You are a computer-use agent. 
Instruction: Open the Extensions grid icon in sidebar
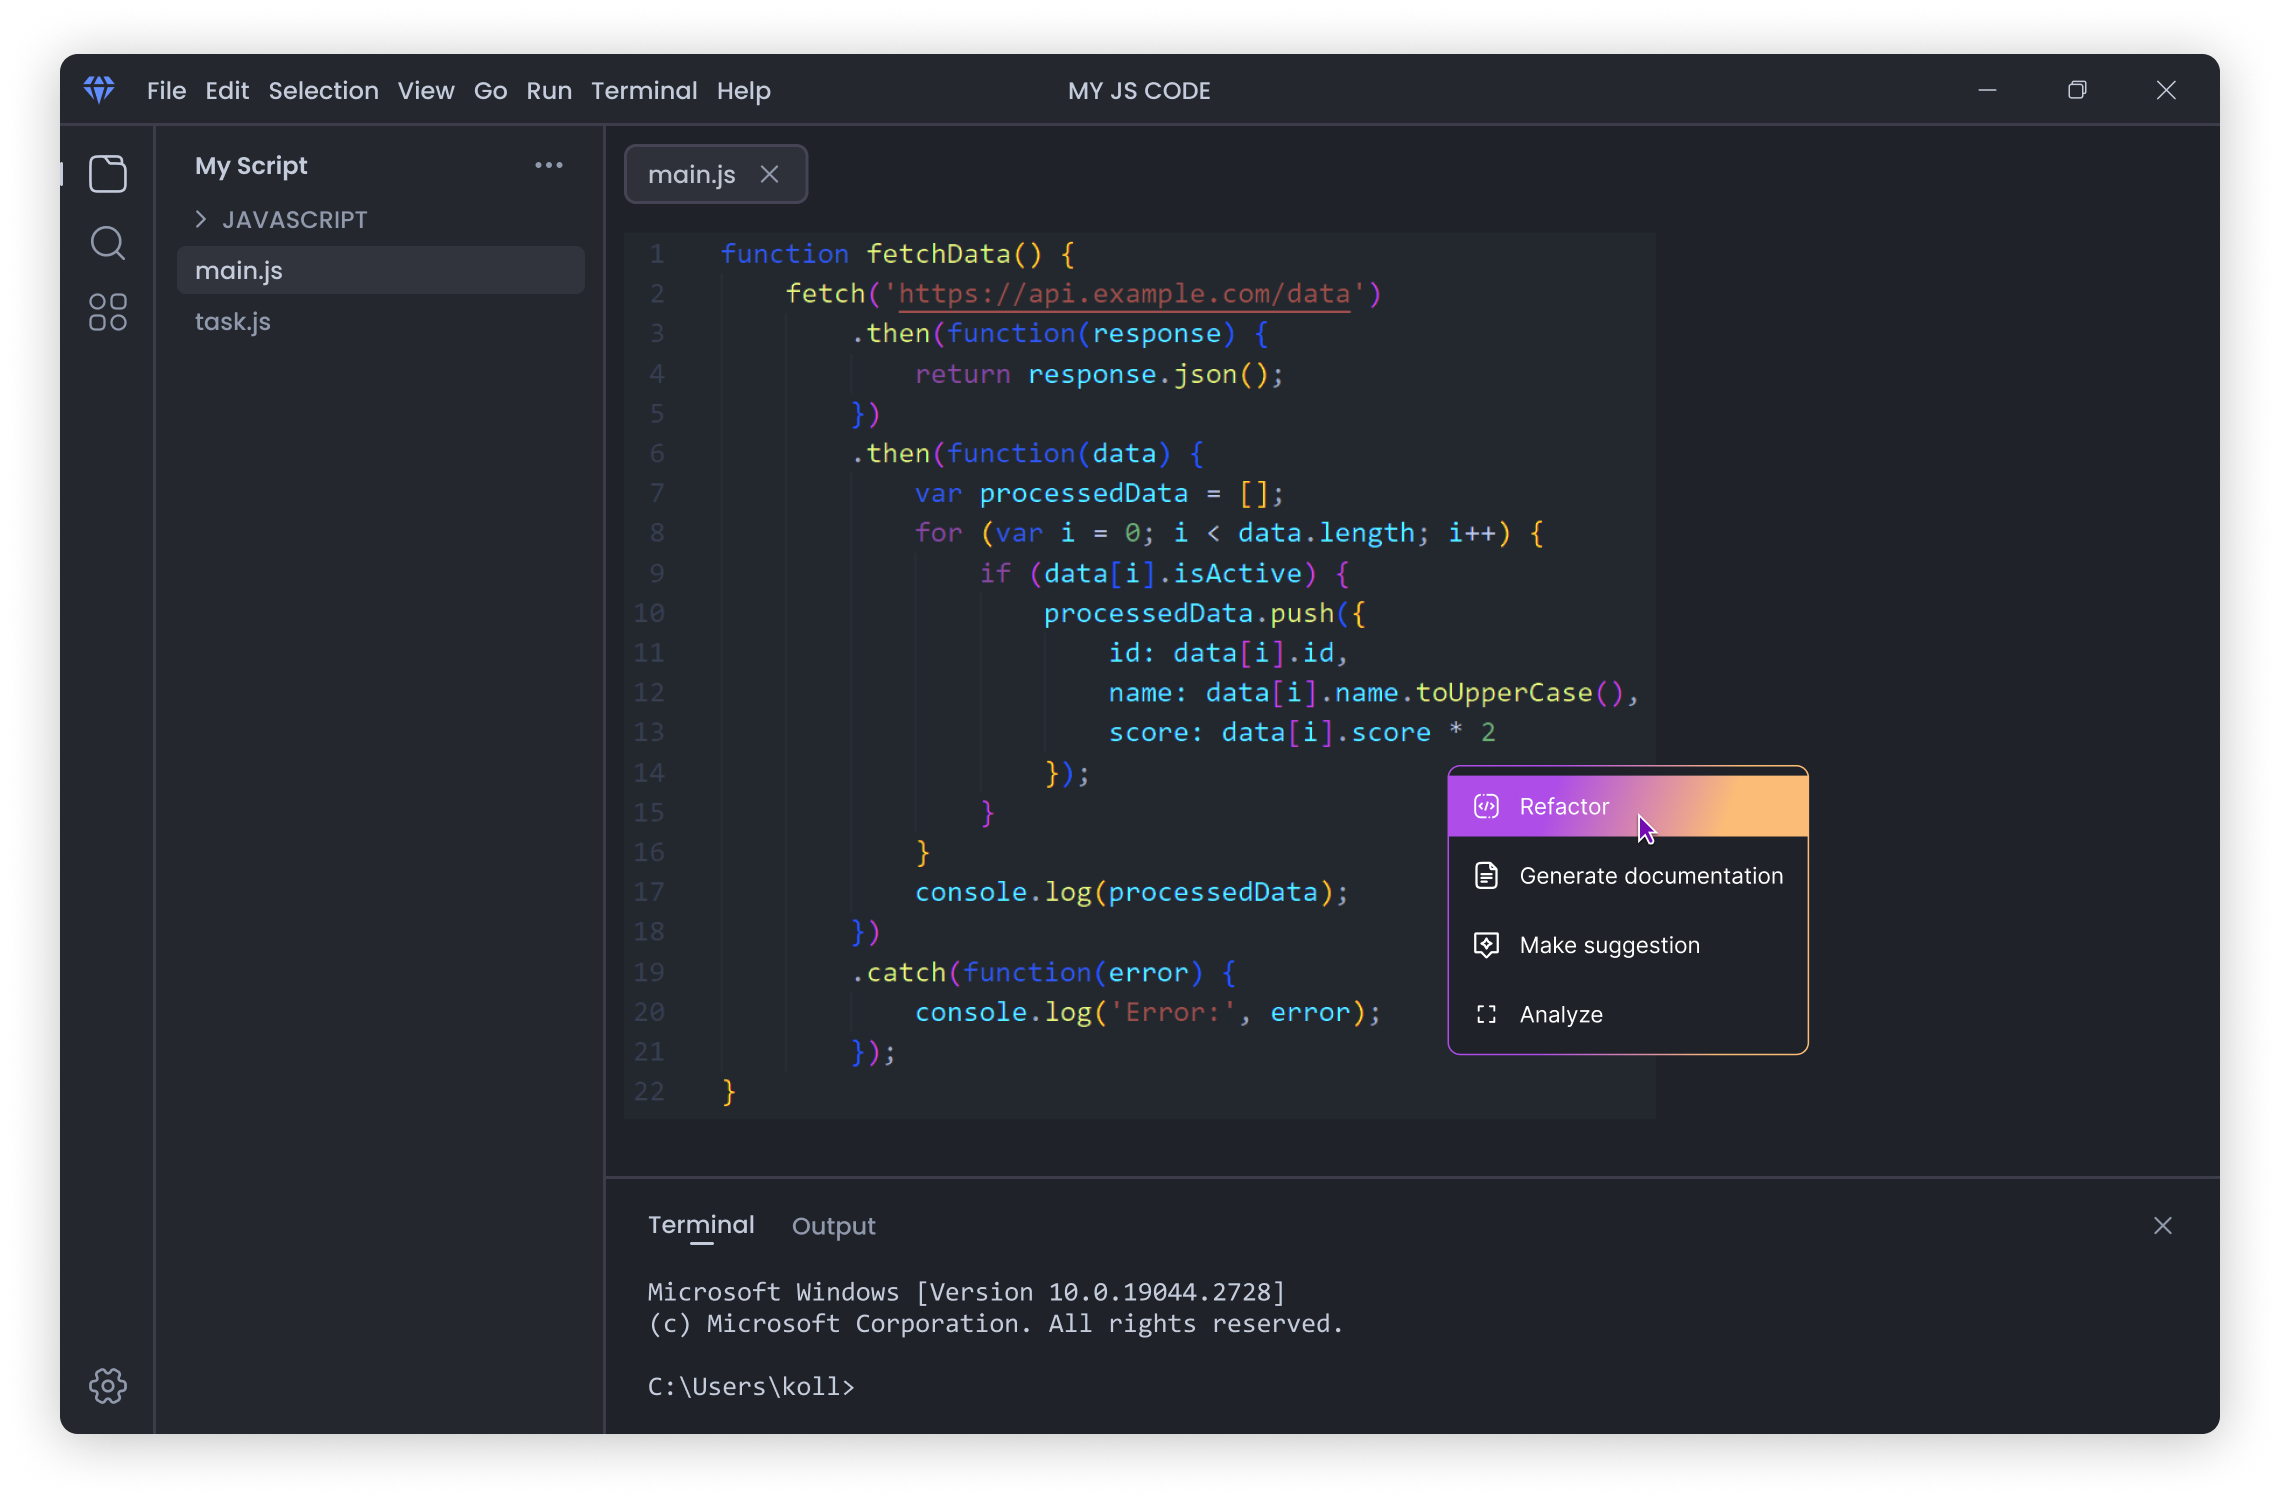[108, 312]
